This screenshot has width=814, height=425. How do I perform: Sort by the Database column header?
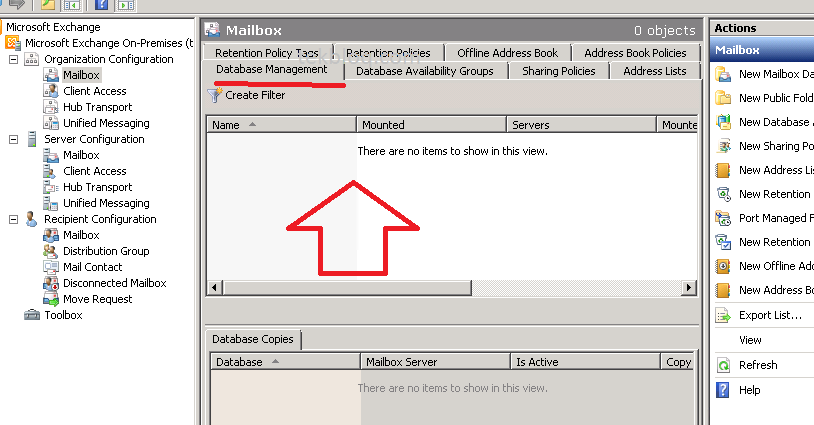pos(285,362)
